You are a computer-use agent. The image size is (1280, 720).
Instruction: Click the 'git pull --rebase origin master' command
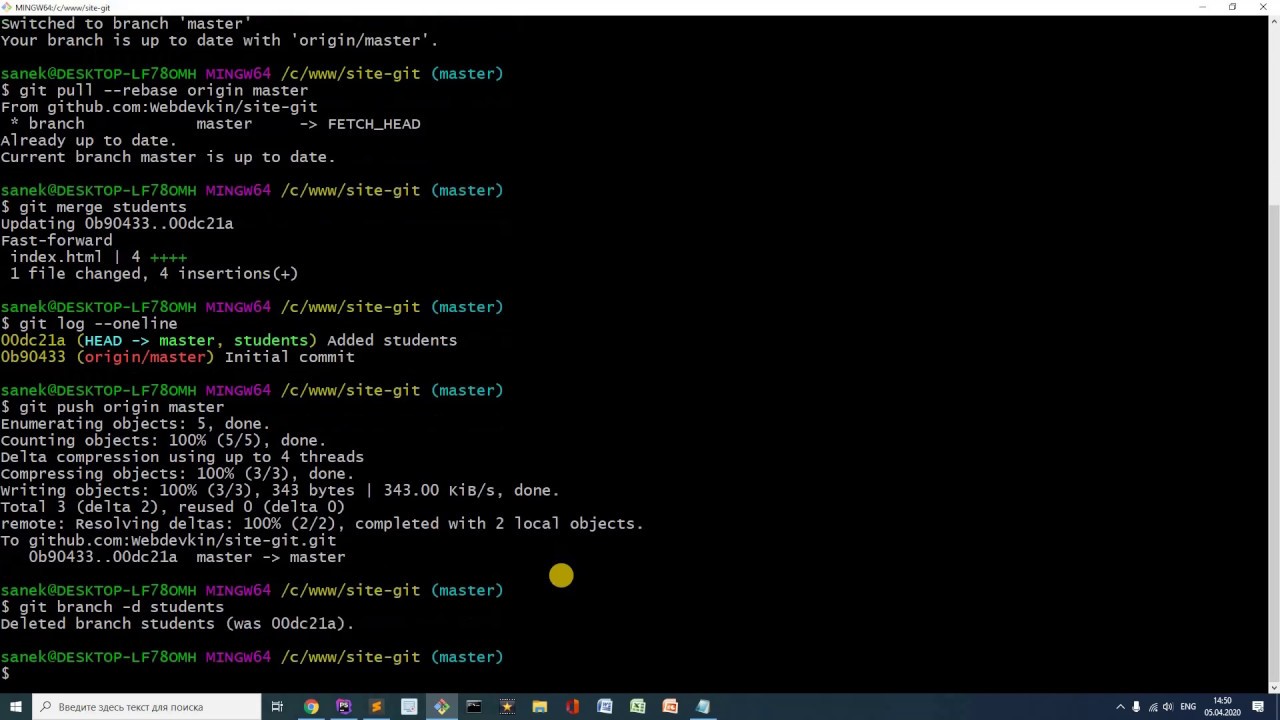click(164, 90)
